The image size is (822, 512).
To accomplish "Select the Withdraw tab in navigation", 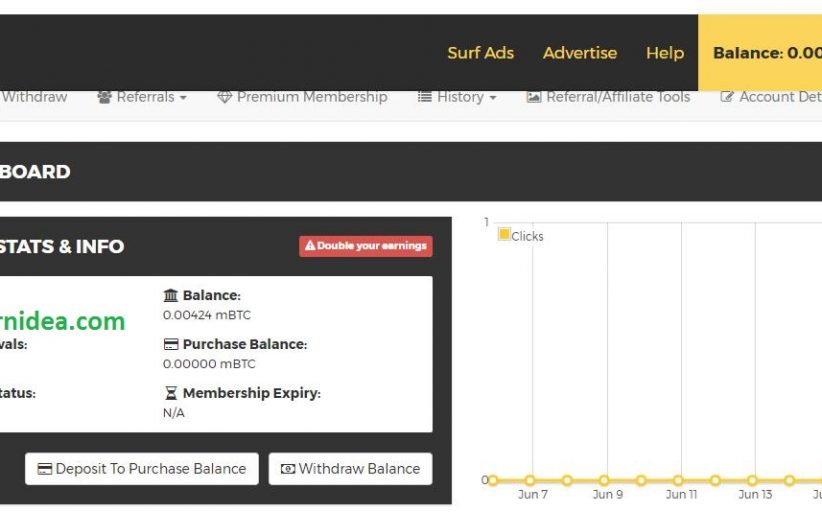I will click(x=34, y=97).
